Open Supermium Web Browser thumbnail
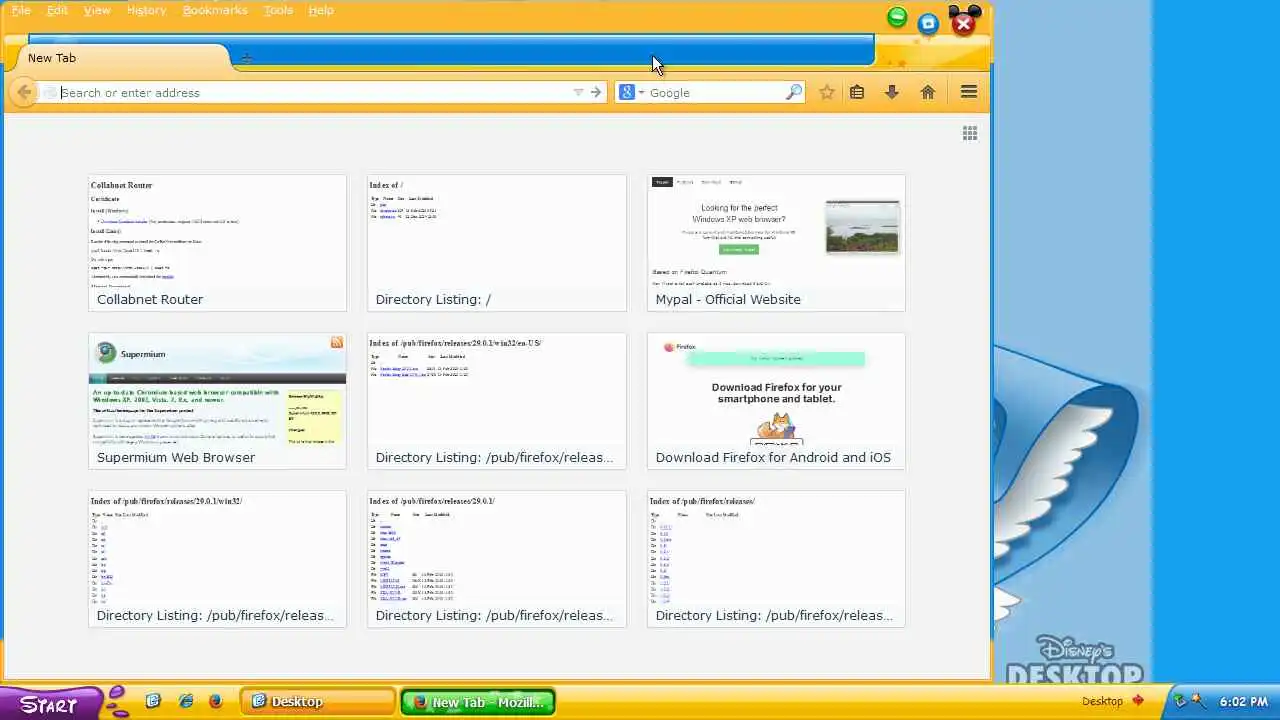 pyautogui.click(x=218, y=401)
